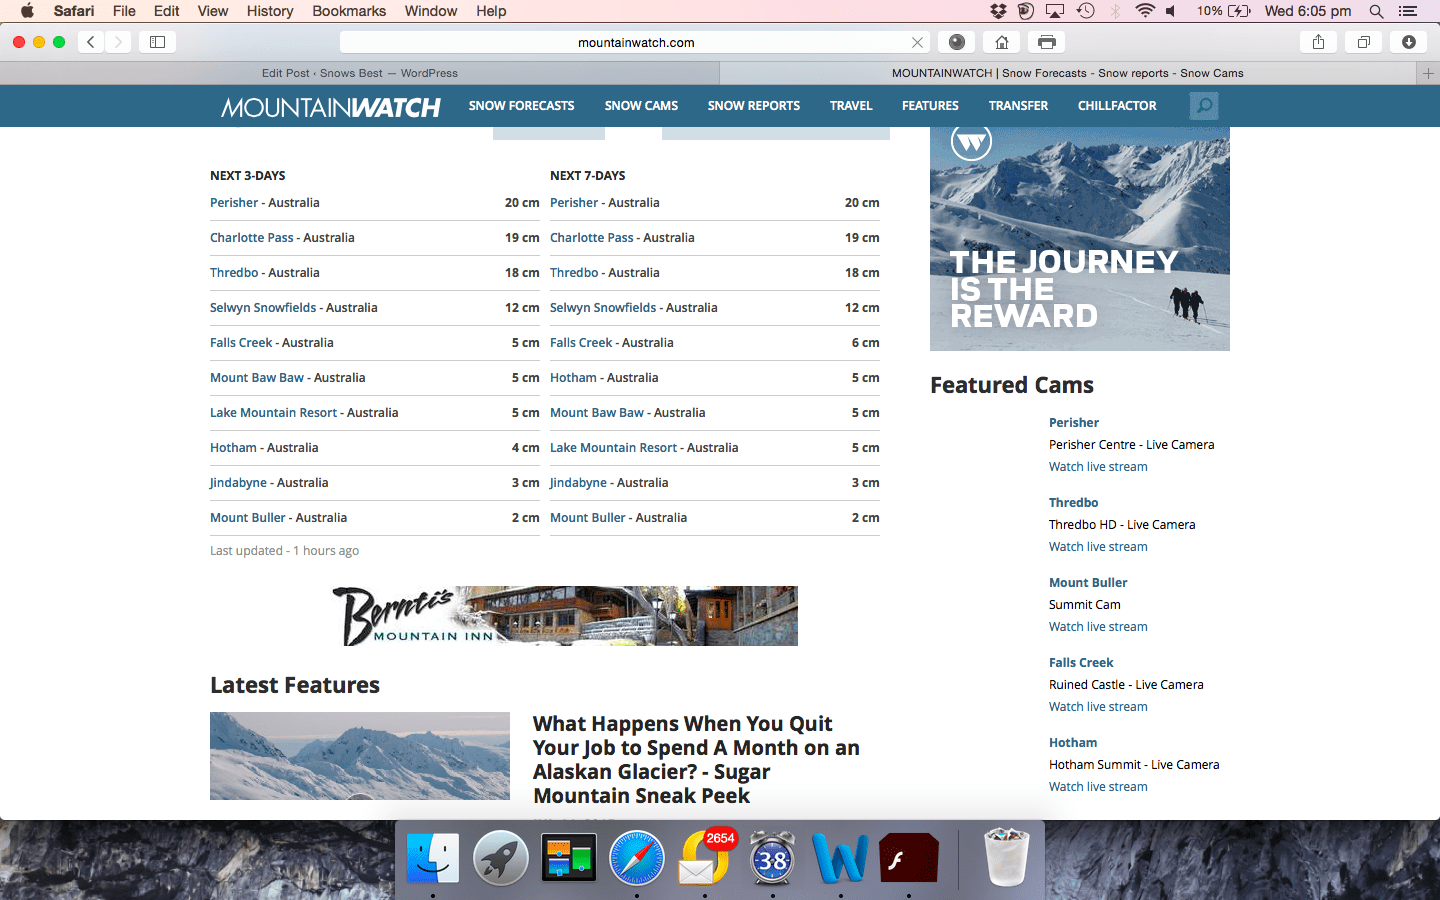
Task: Open Flash Player icon in Dock
Action: point(909,858)
